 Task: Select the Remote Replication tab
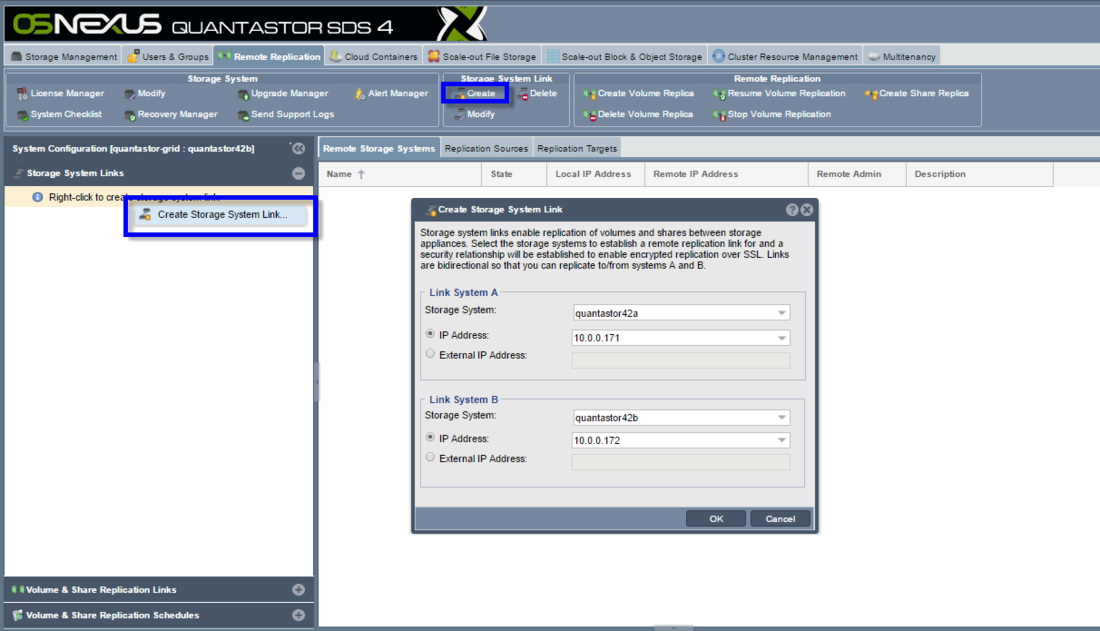point(269,57)
